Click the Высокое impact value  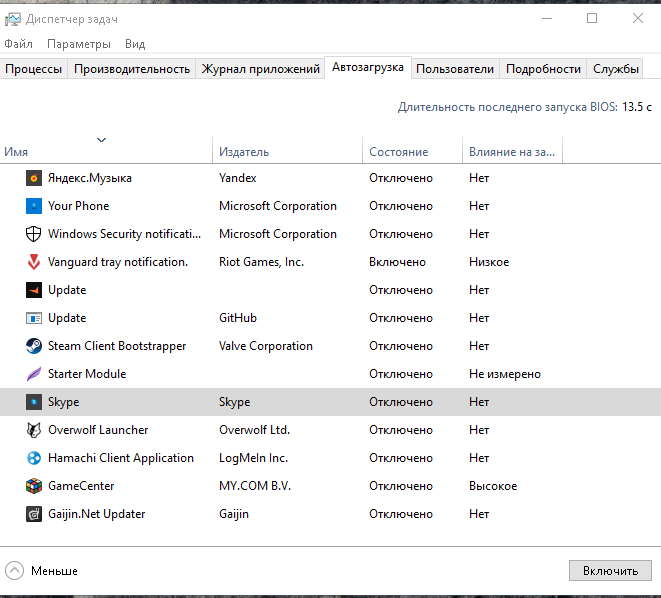click(x=493, y=486)
